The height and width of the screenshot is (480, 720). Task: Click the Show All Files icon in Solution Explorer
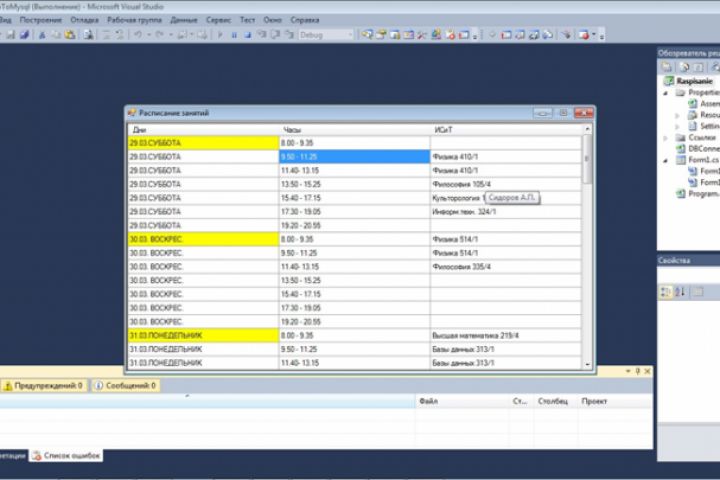tap(684, 68)
